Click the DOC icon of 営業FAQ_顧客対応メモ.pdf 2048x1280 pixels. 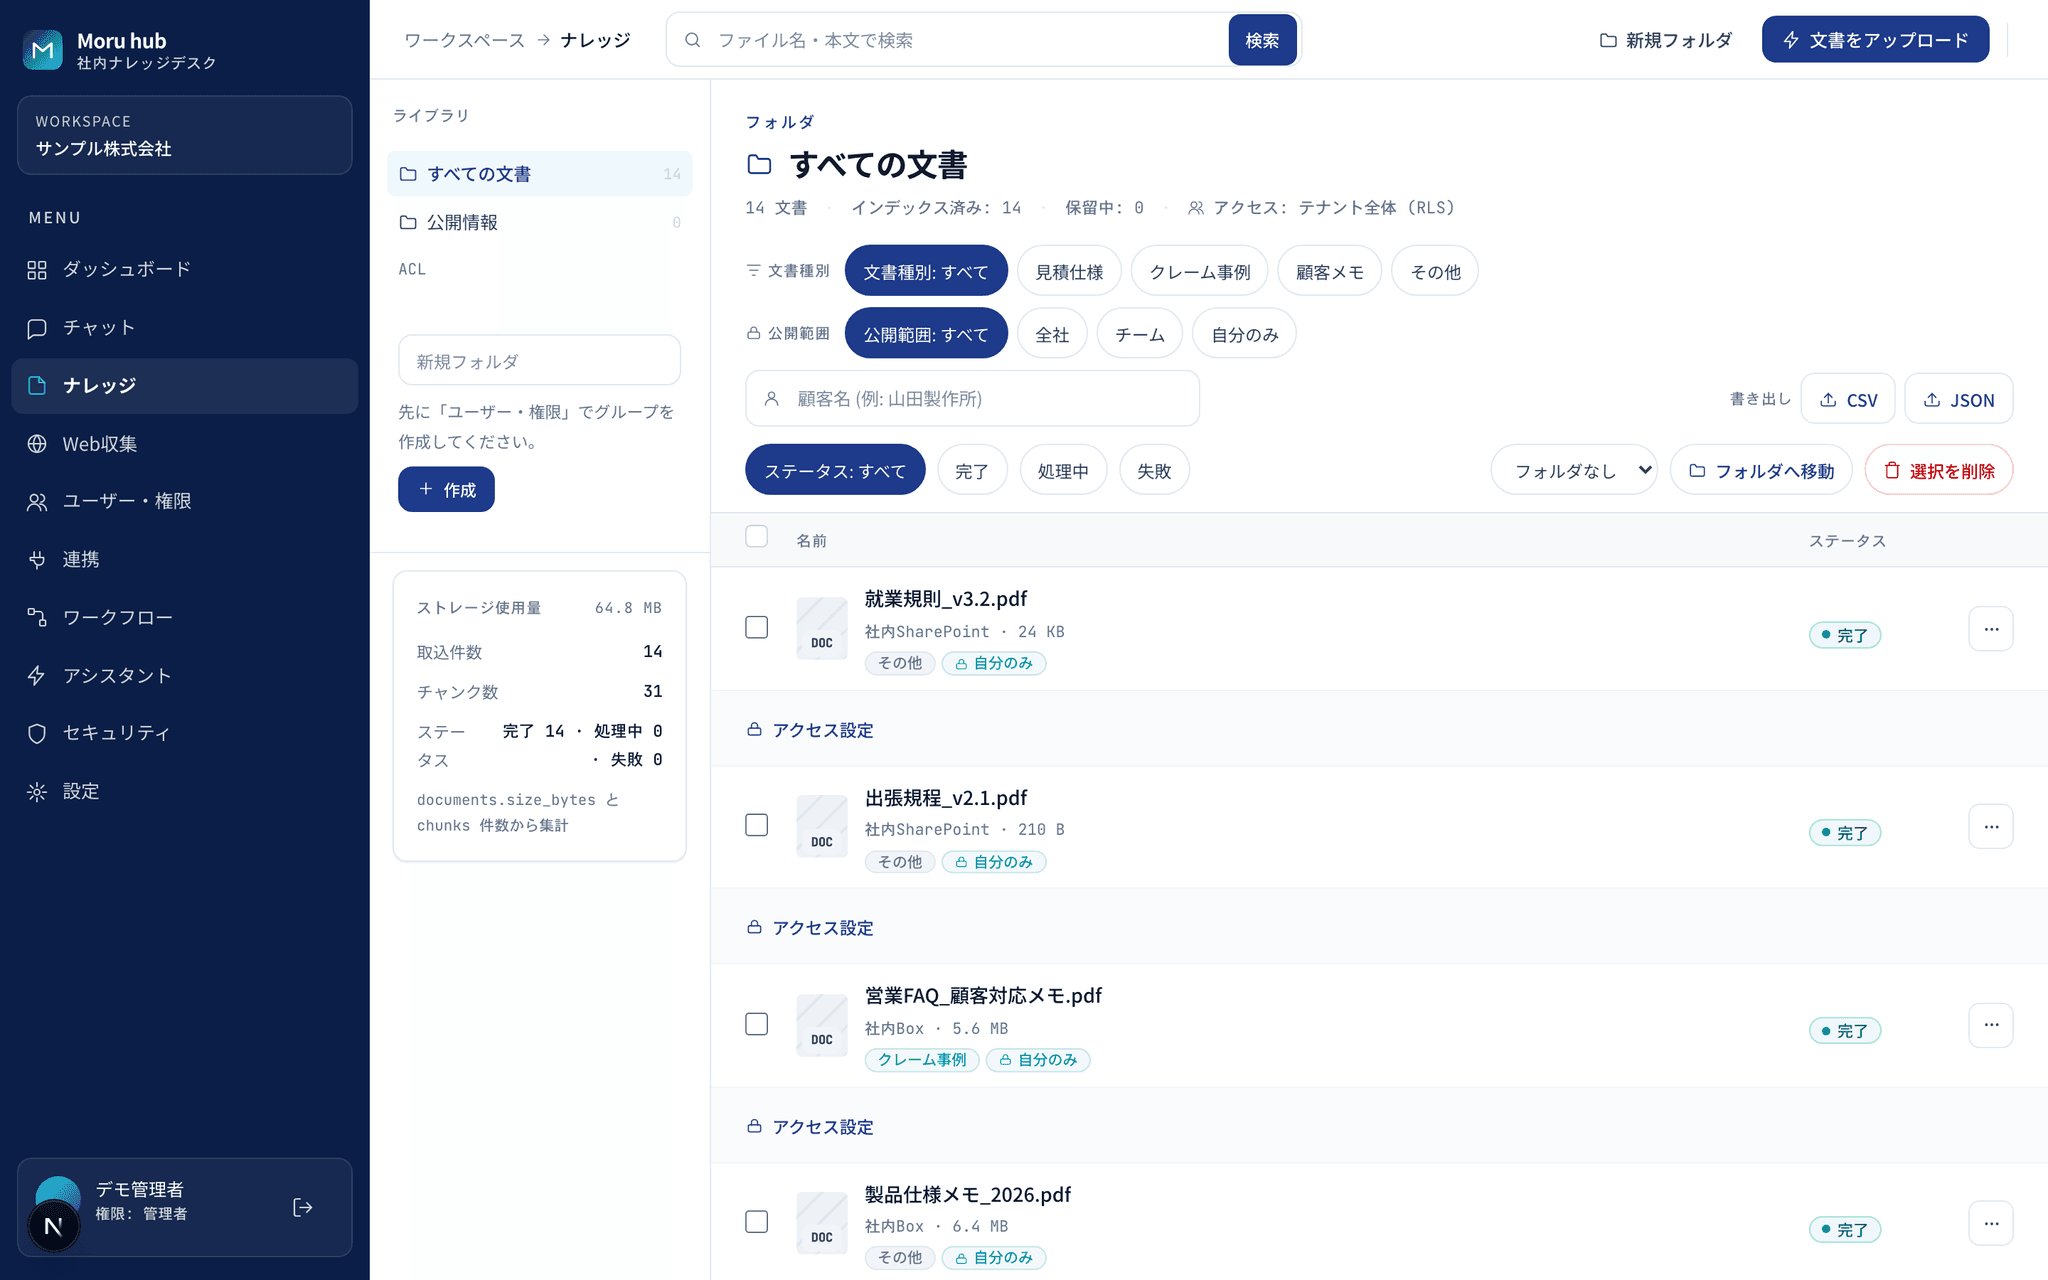pos(822,1025)
